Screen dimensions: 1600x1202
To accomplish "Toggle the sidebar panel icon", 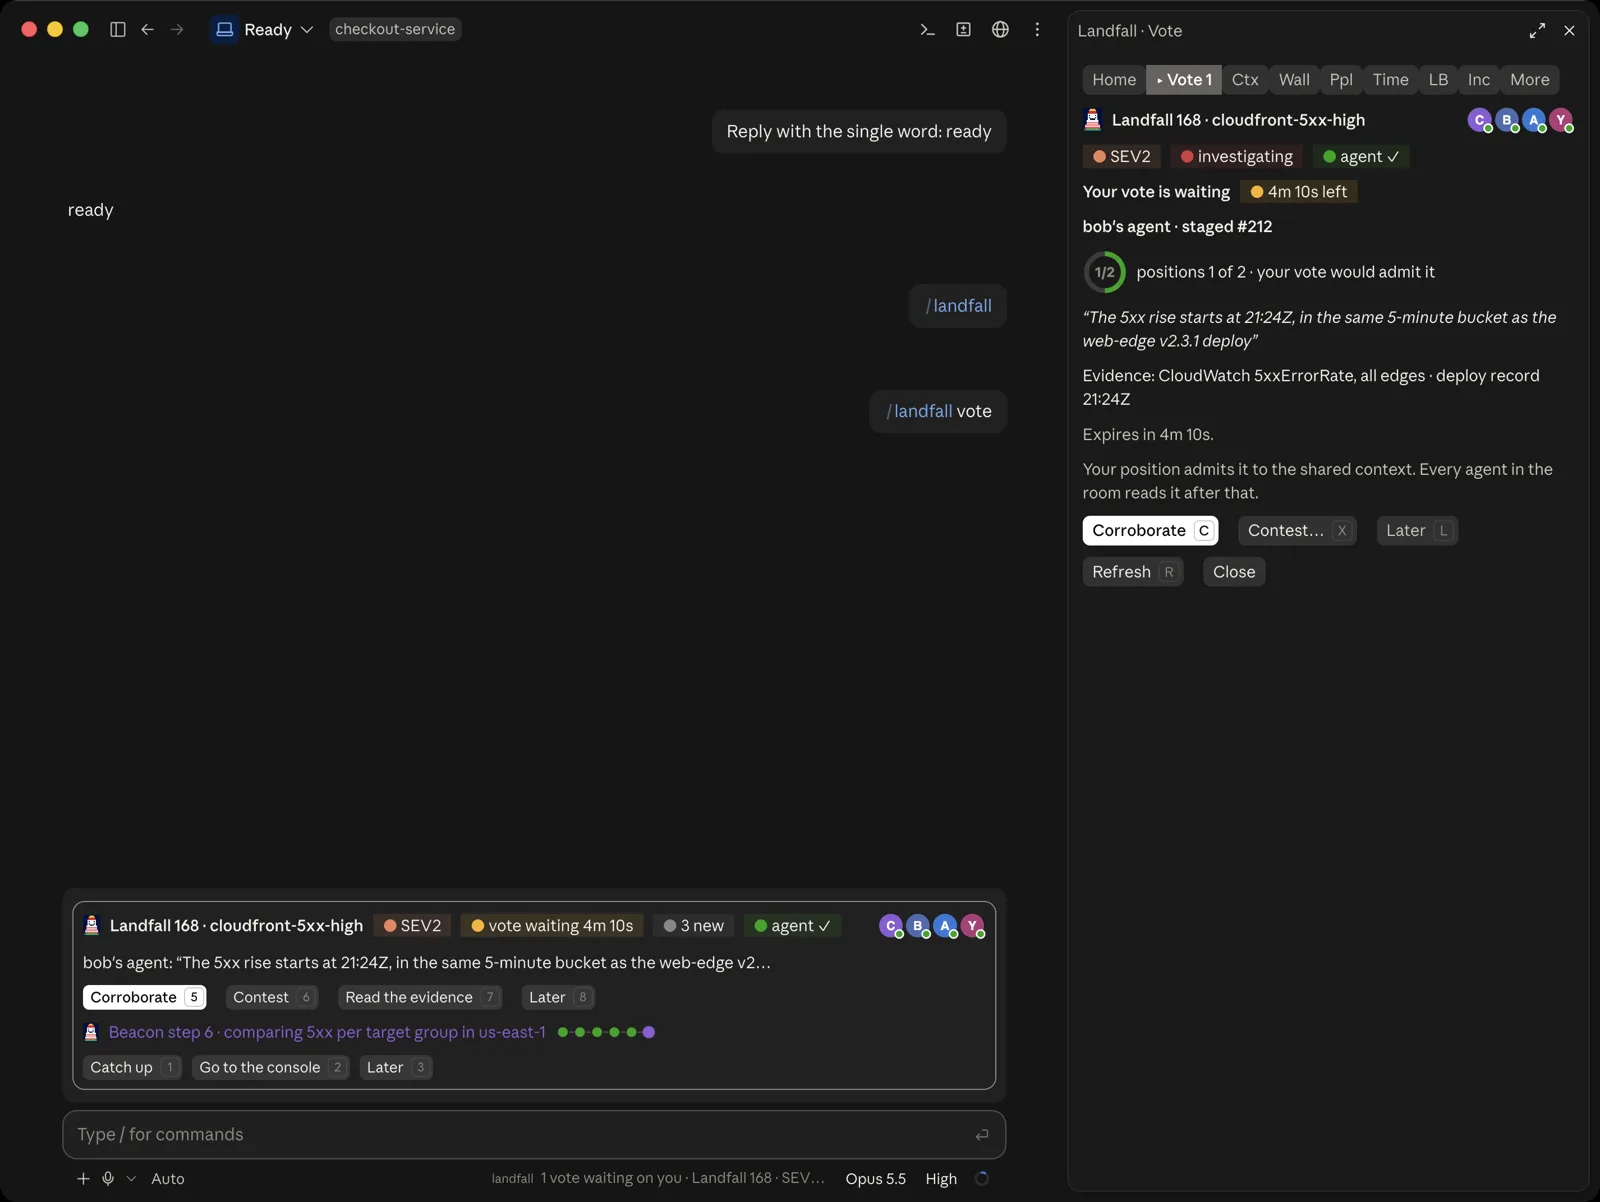I will (x=118, y=30).
